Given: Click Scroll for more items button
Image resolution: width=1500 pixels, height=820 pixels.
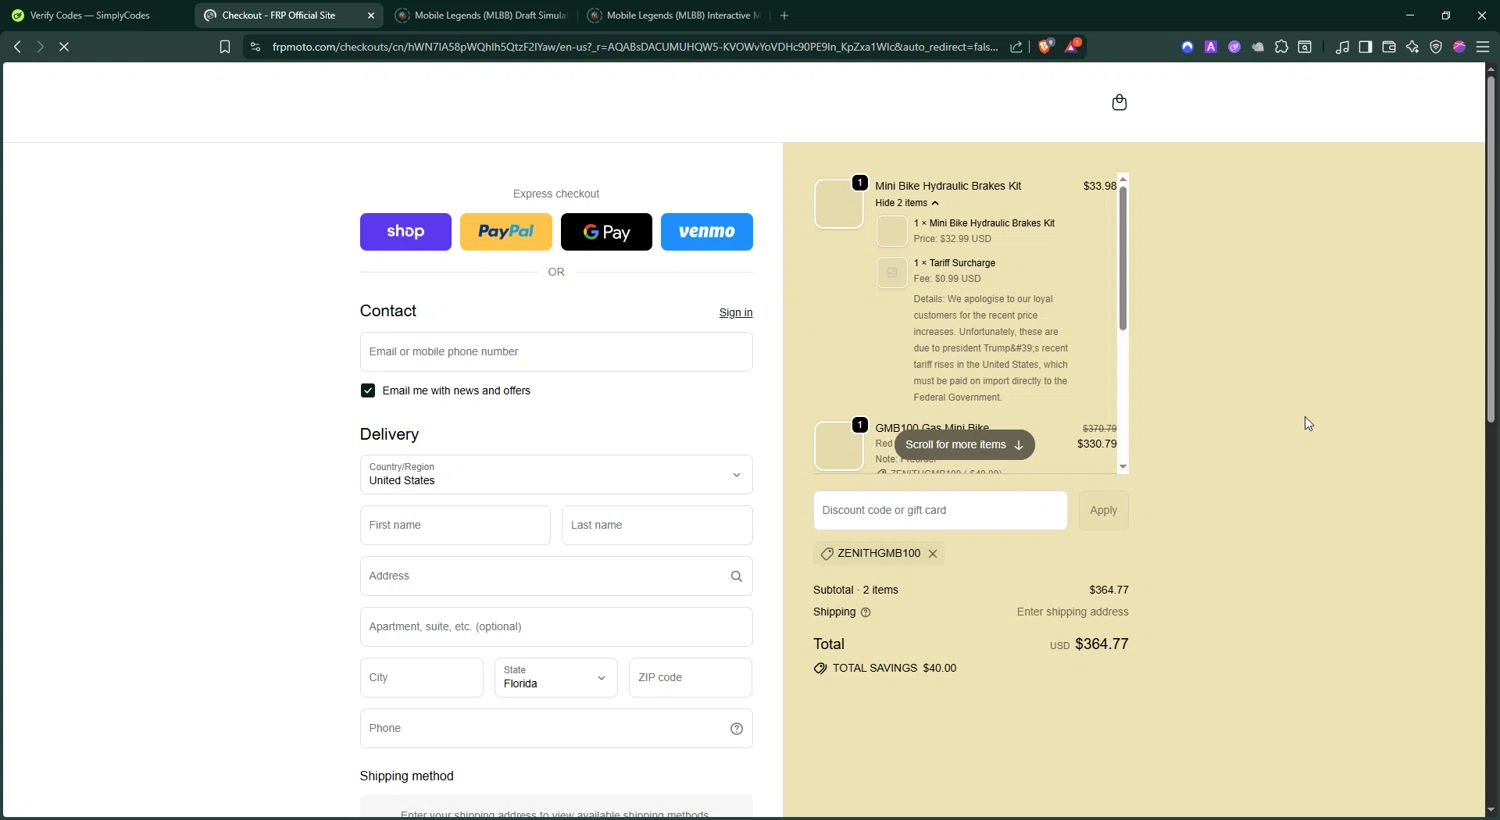Looking at the screenshot, I should (x=965, y=445).
